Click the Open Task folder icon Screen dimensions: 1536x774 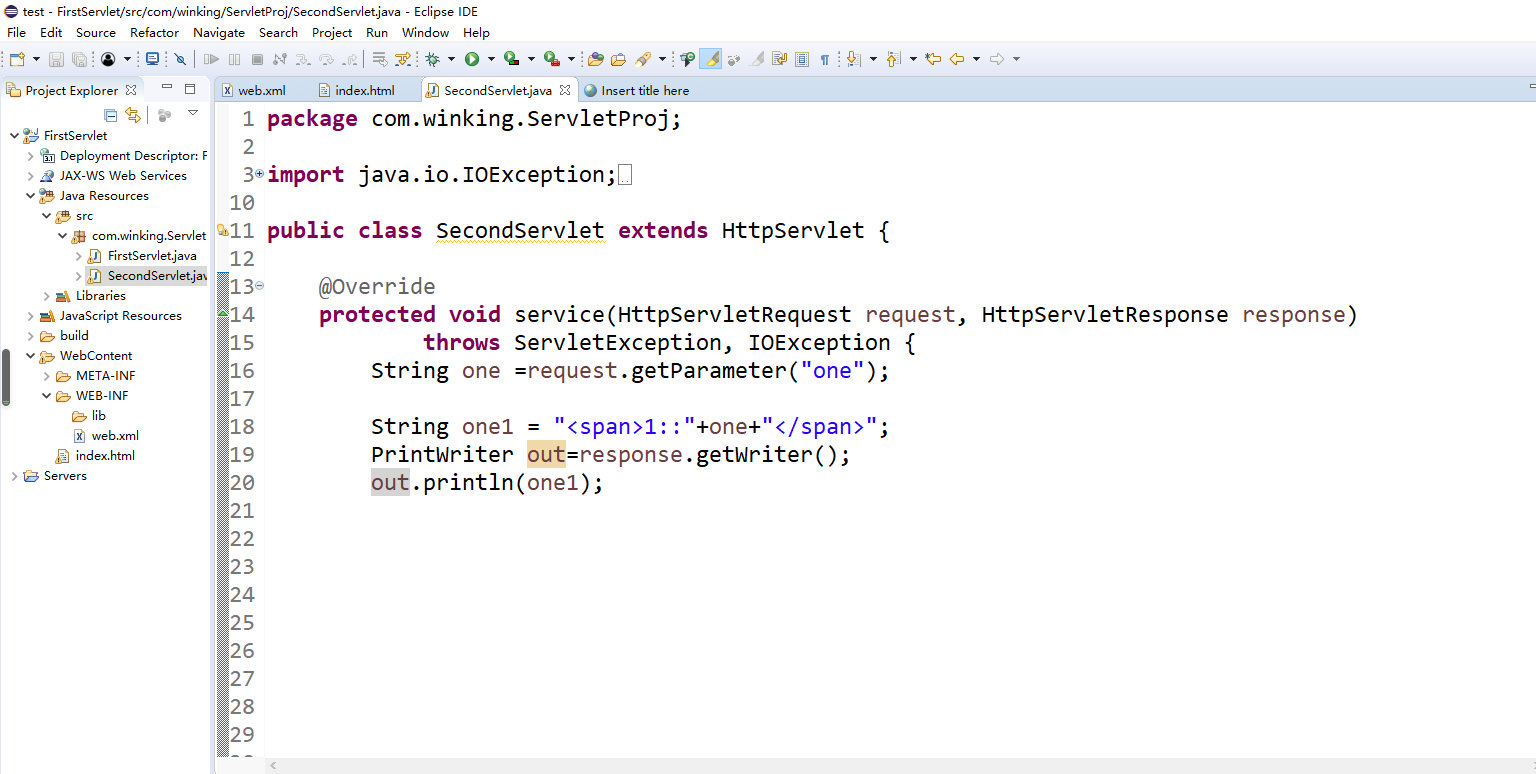coord(618,59)
